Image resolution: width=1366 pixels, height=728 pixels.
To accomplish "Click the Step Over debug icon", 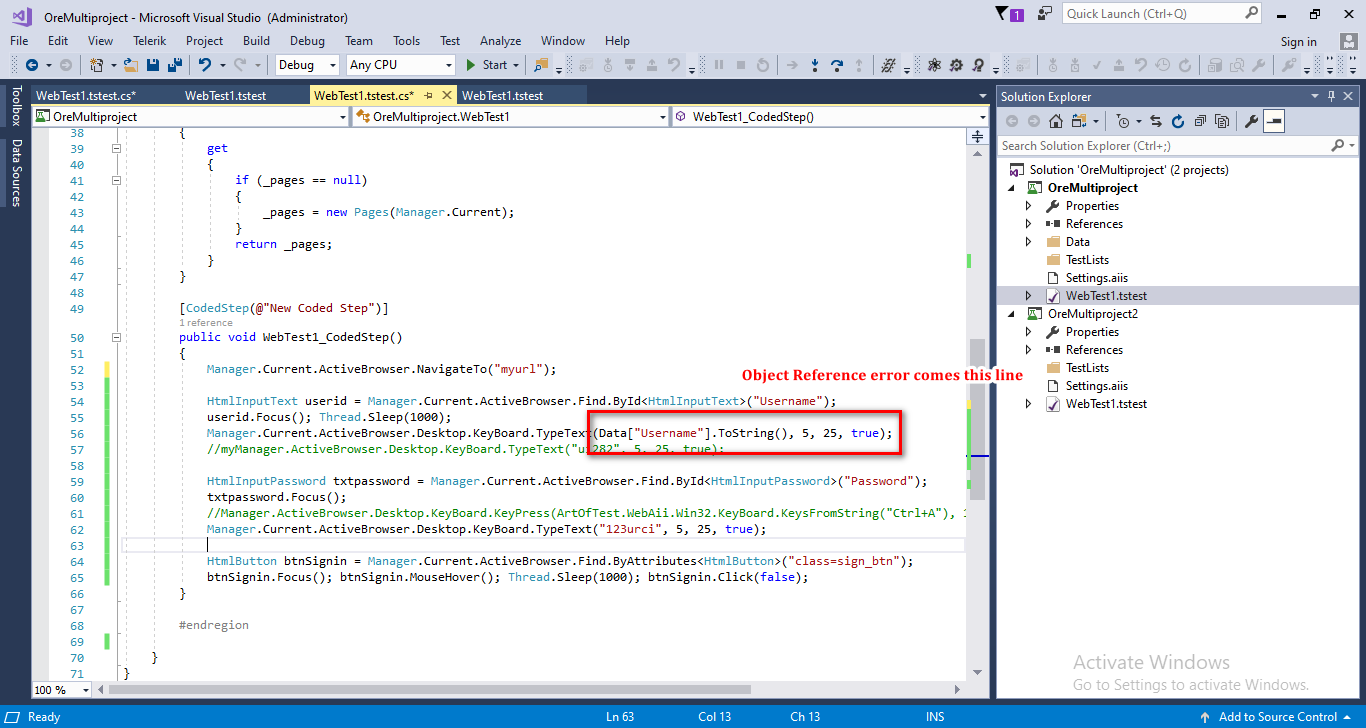I will point(837,65).
